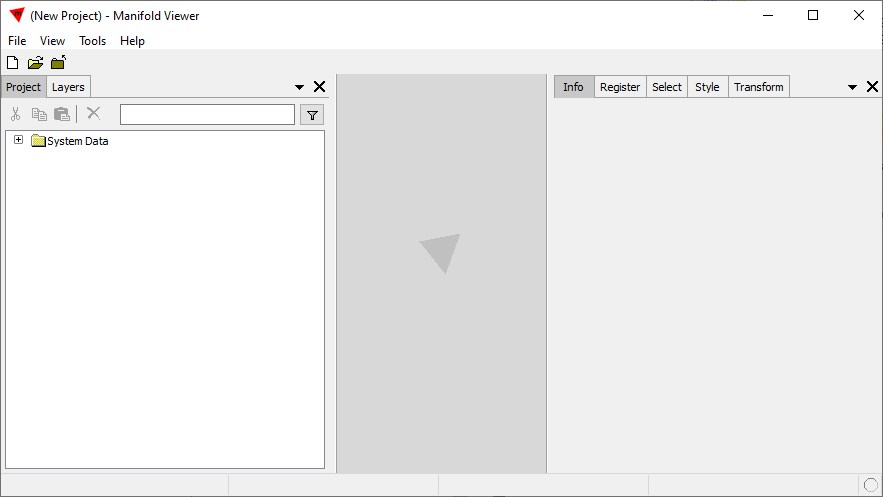This screenshot has width=883, height=497.
Task: Switch to the Project tab
Action: [24, 87]
